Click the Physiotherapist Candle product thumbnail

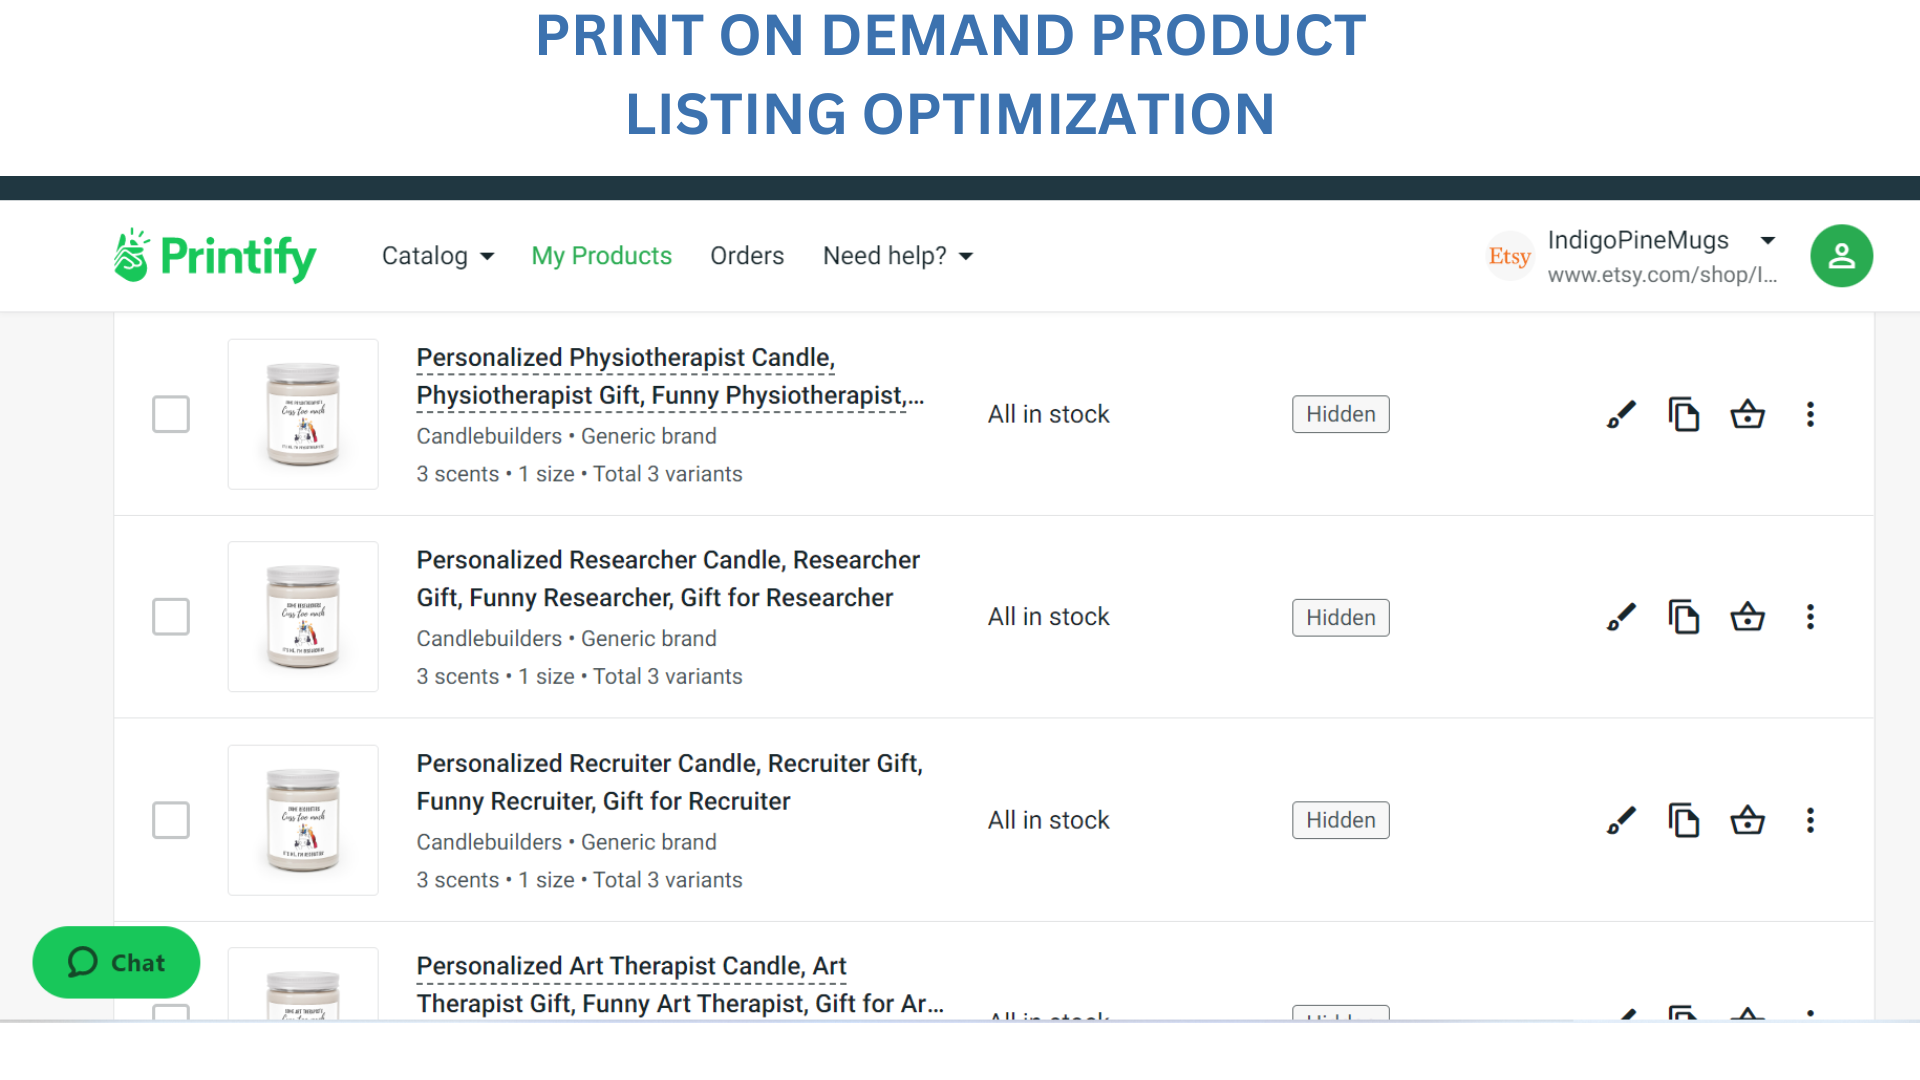pos(303,414)
